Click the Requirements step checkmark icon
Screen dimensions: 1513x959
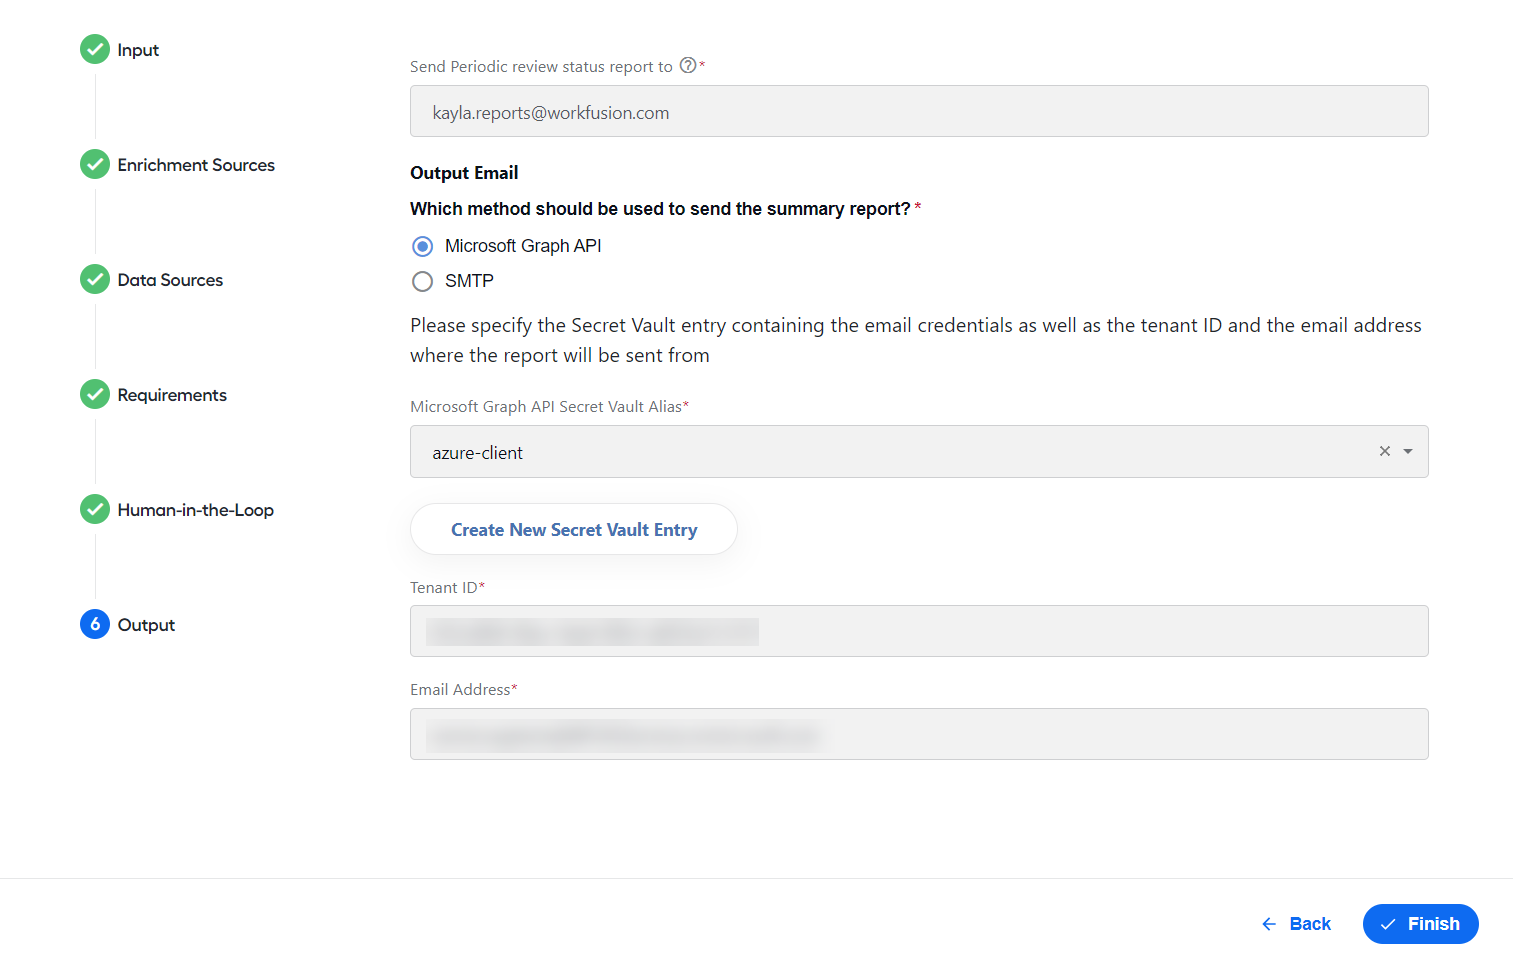pos(95,394)
